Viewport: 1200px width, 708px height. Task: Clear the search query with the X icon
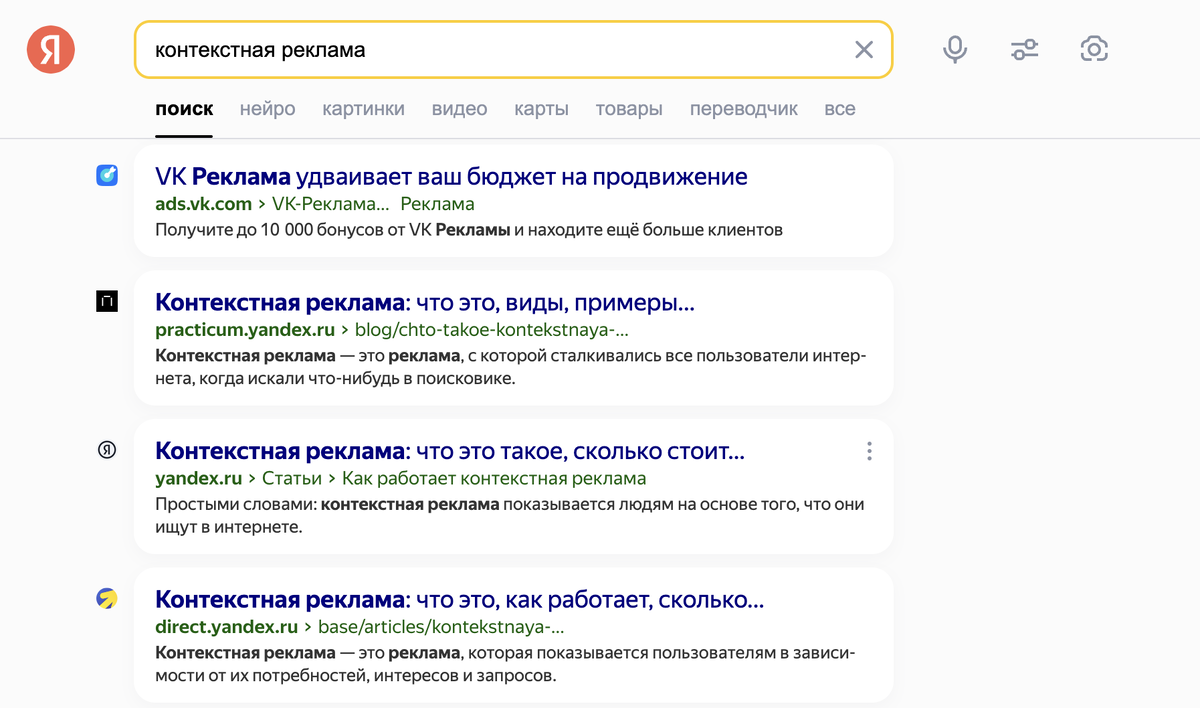(864, 49)
